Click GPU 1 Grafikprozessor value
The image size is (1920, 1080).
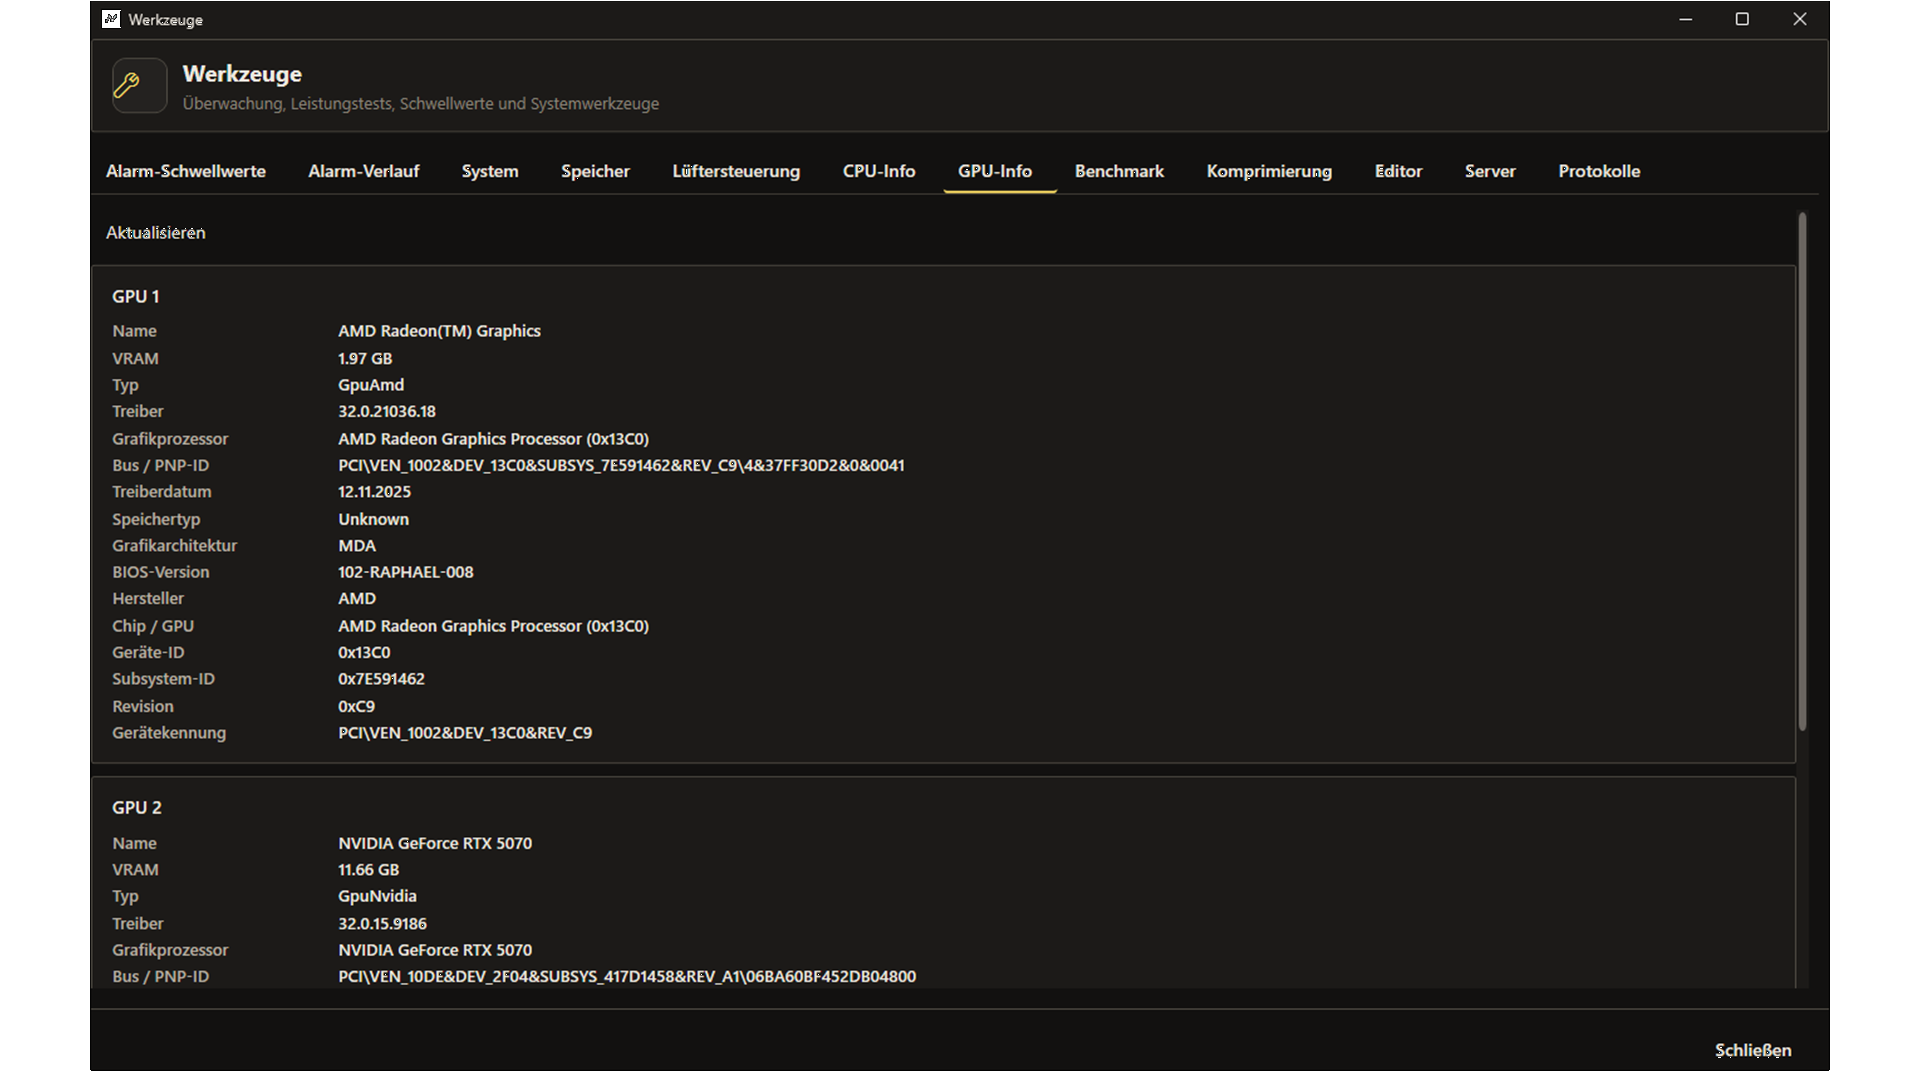tap(493, 439)
